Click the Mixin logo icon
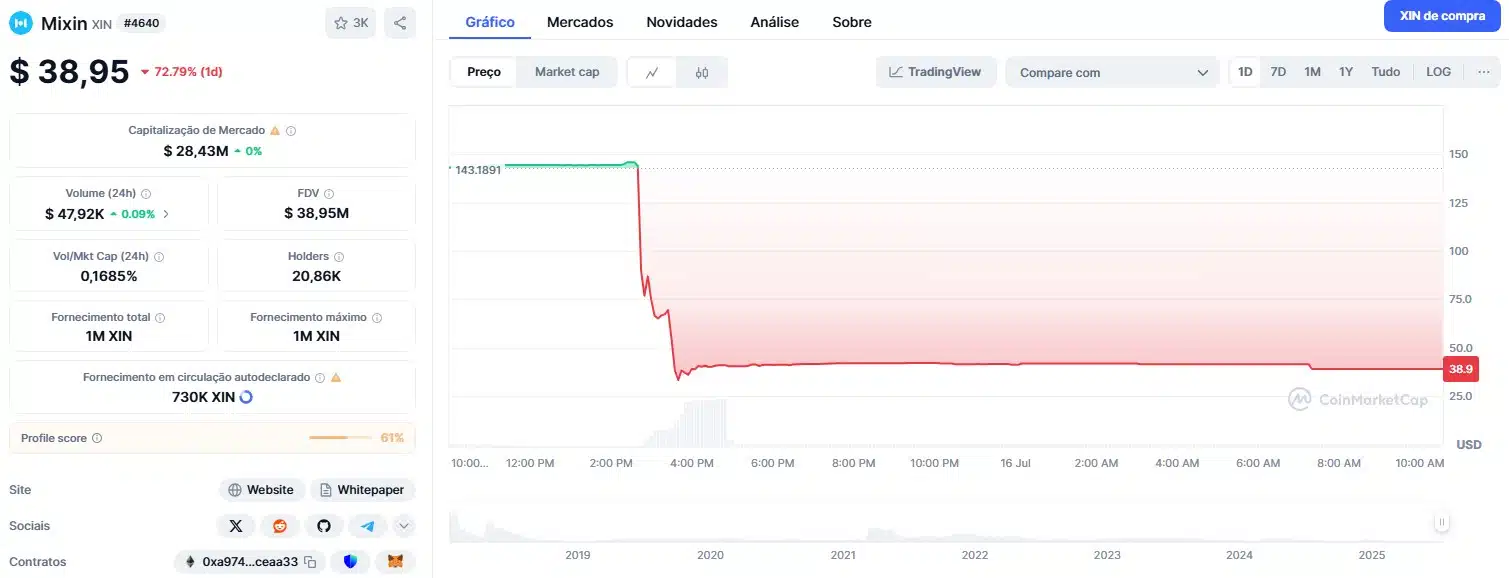Viewport: 1509px width, 578px height. (x=21, y=23)
